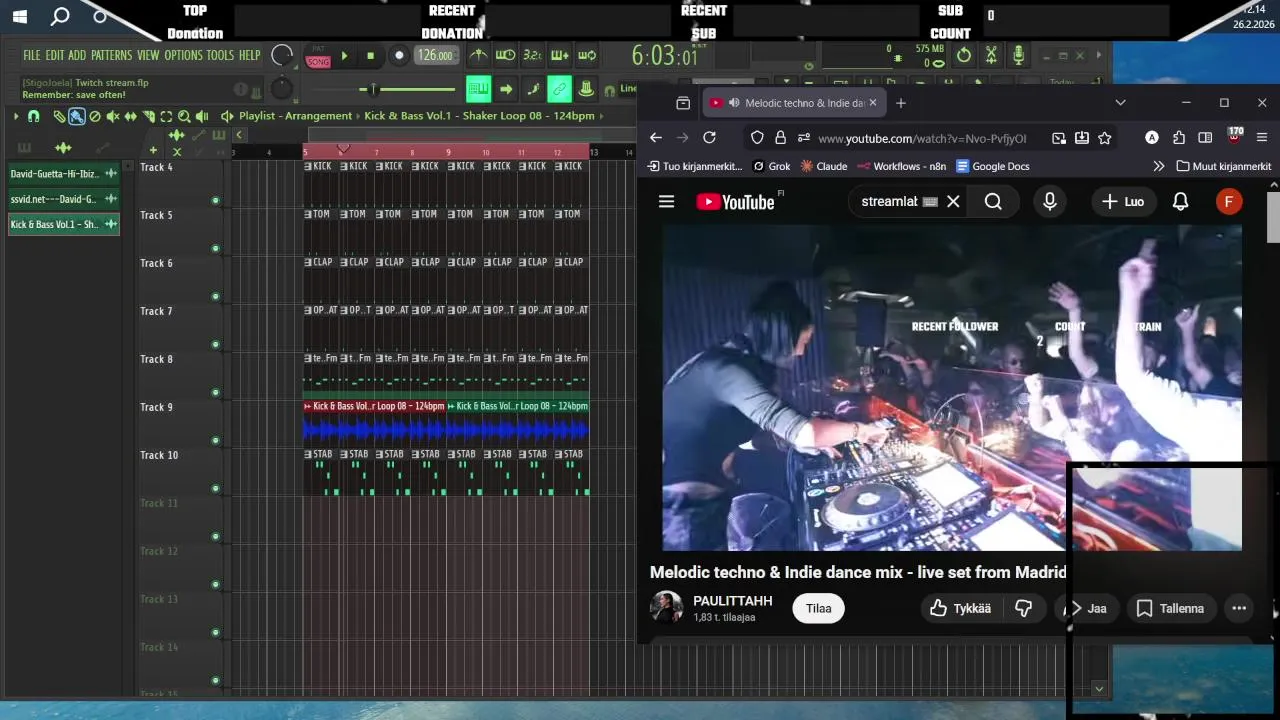Switch to Melodic techno YouTube tab

[x=793, y=102]
